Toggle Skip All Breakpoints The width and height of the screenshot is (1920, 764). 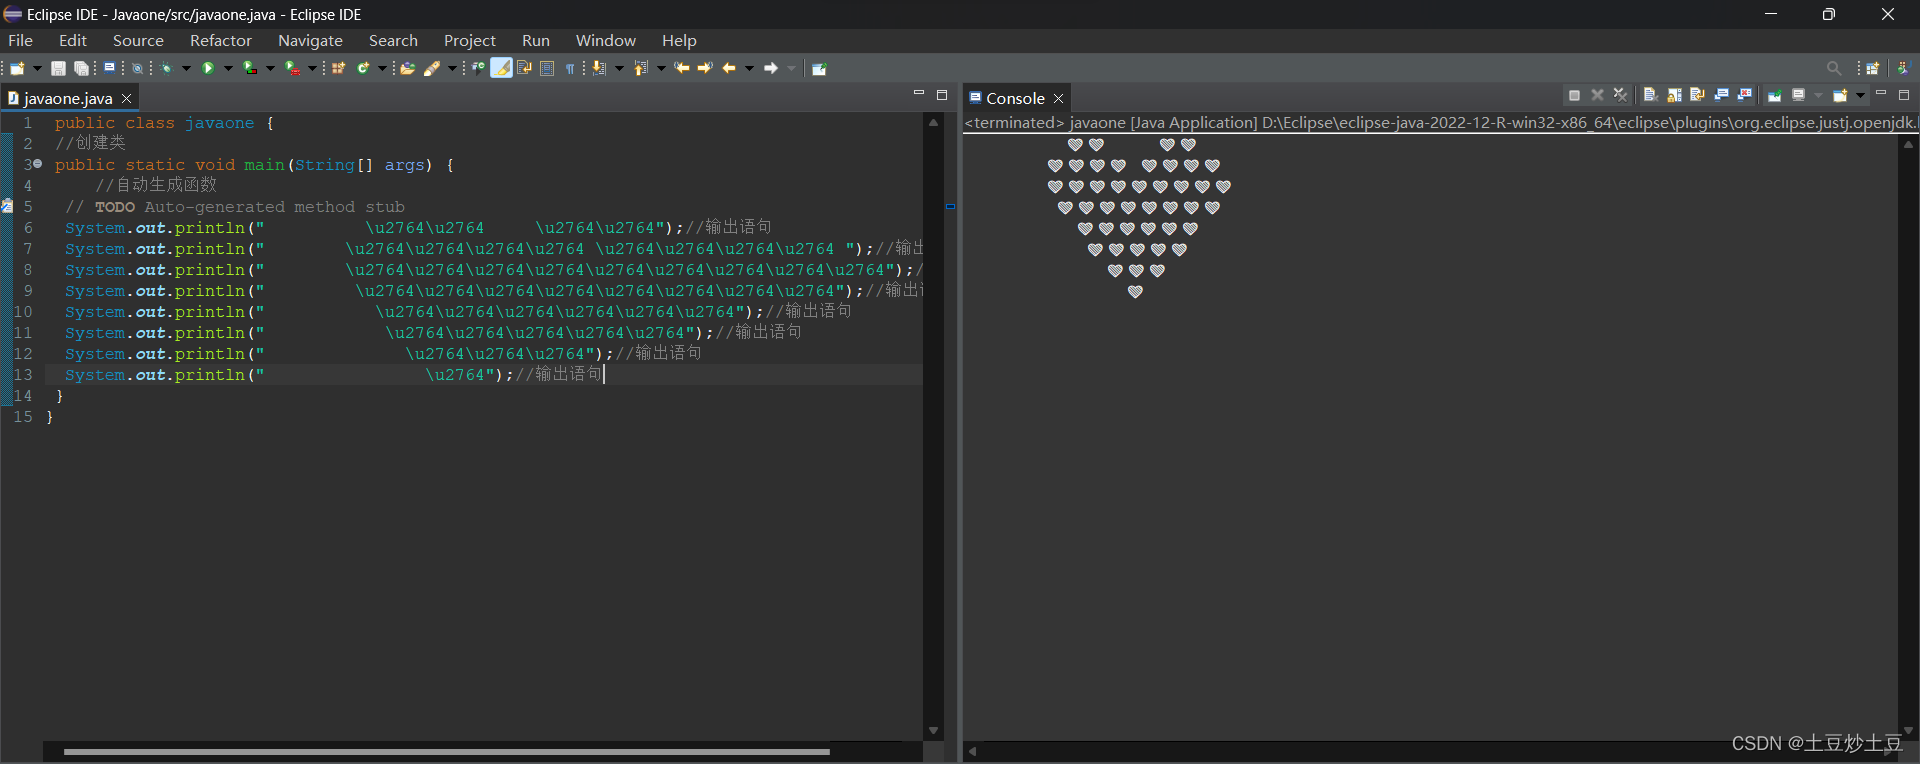tap(137, 68)
